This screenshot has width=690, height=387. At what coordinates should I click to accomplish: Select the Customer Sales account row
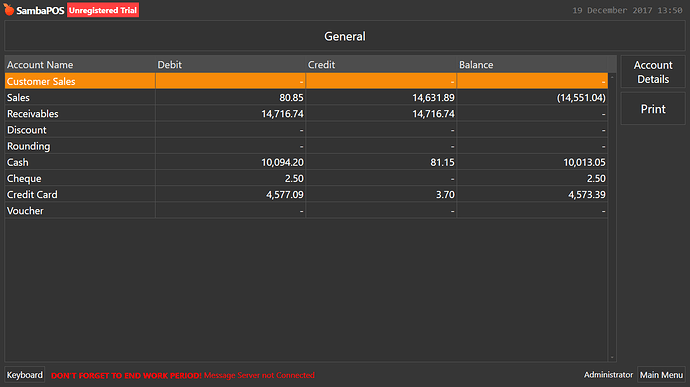click(306, 81)
